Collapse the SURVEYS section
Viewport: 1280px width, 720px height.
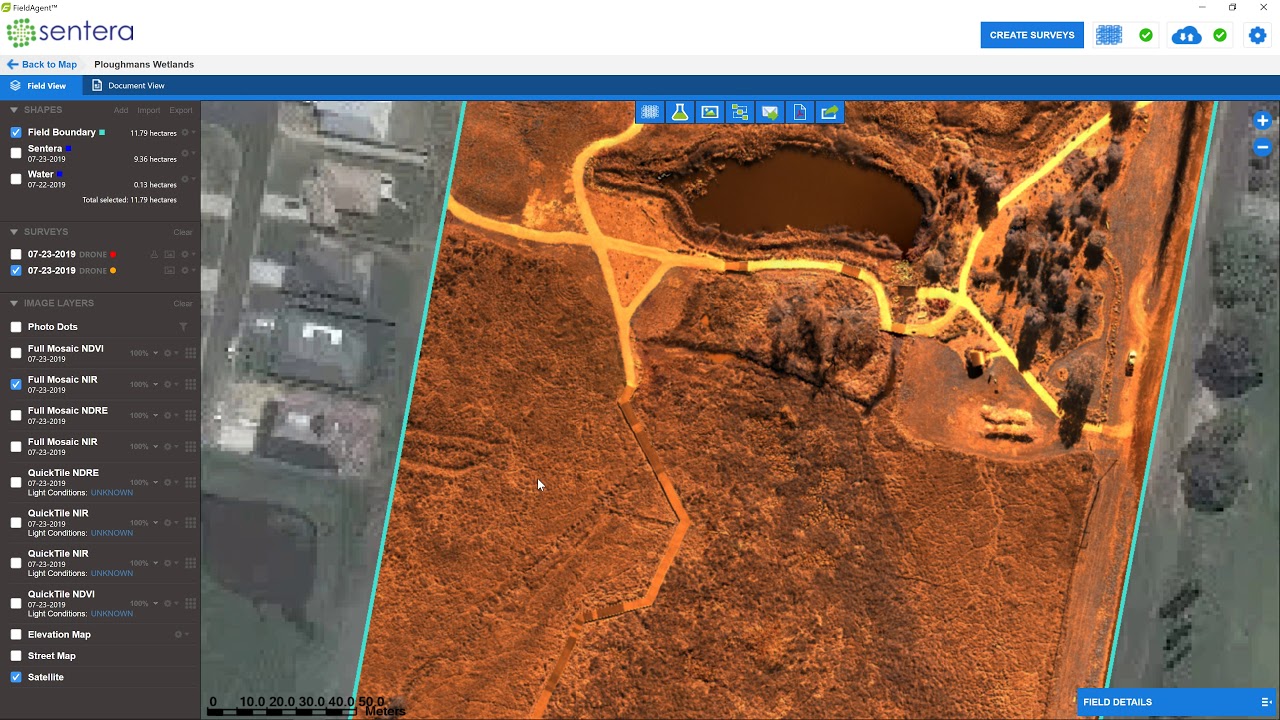14,232
